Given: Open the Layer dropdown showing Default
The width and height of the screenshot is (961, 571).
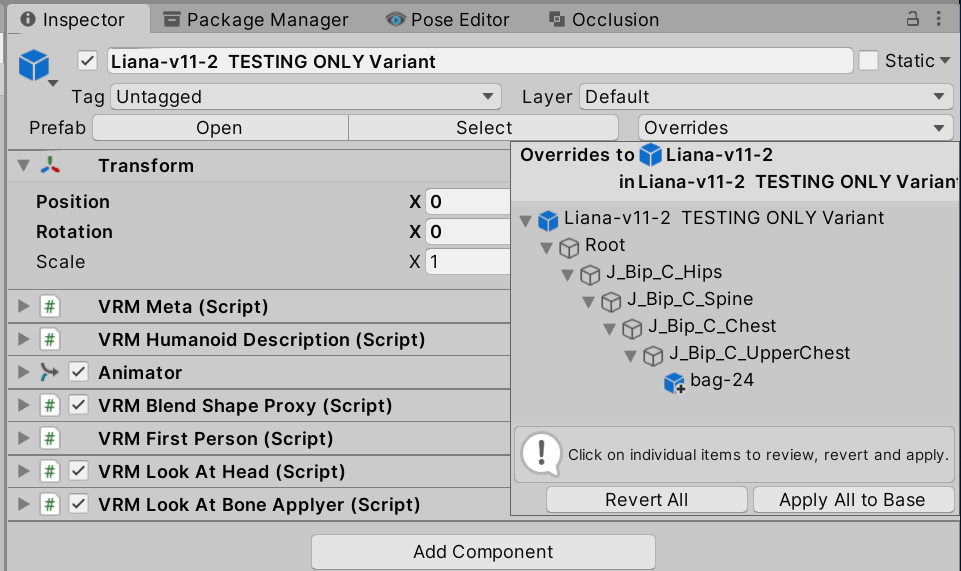Looking at the screenshot, I should (766, 96).
